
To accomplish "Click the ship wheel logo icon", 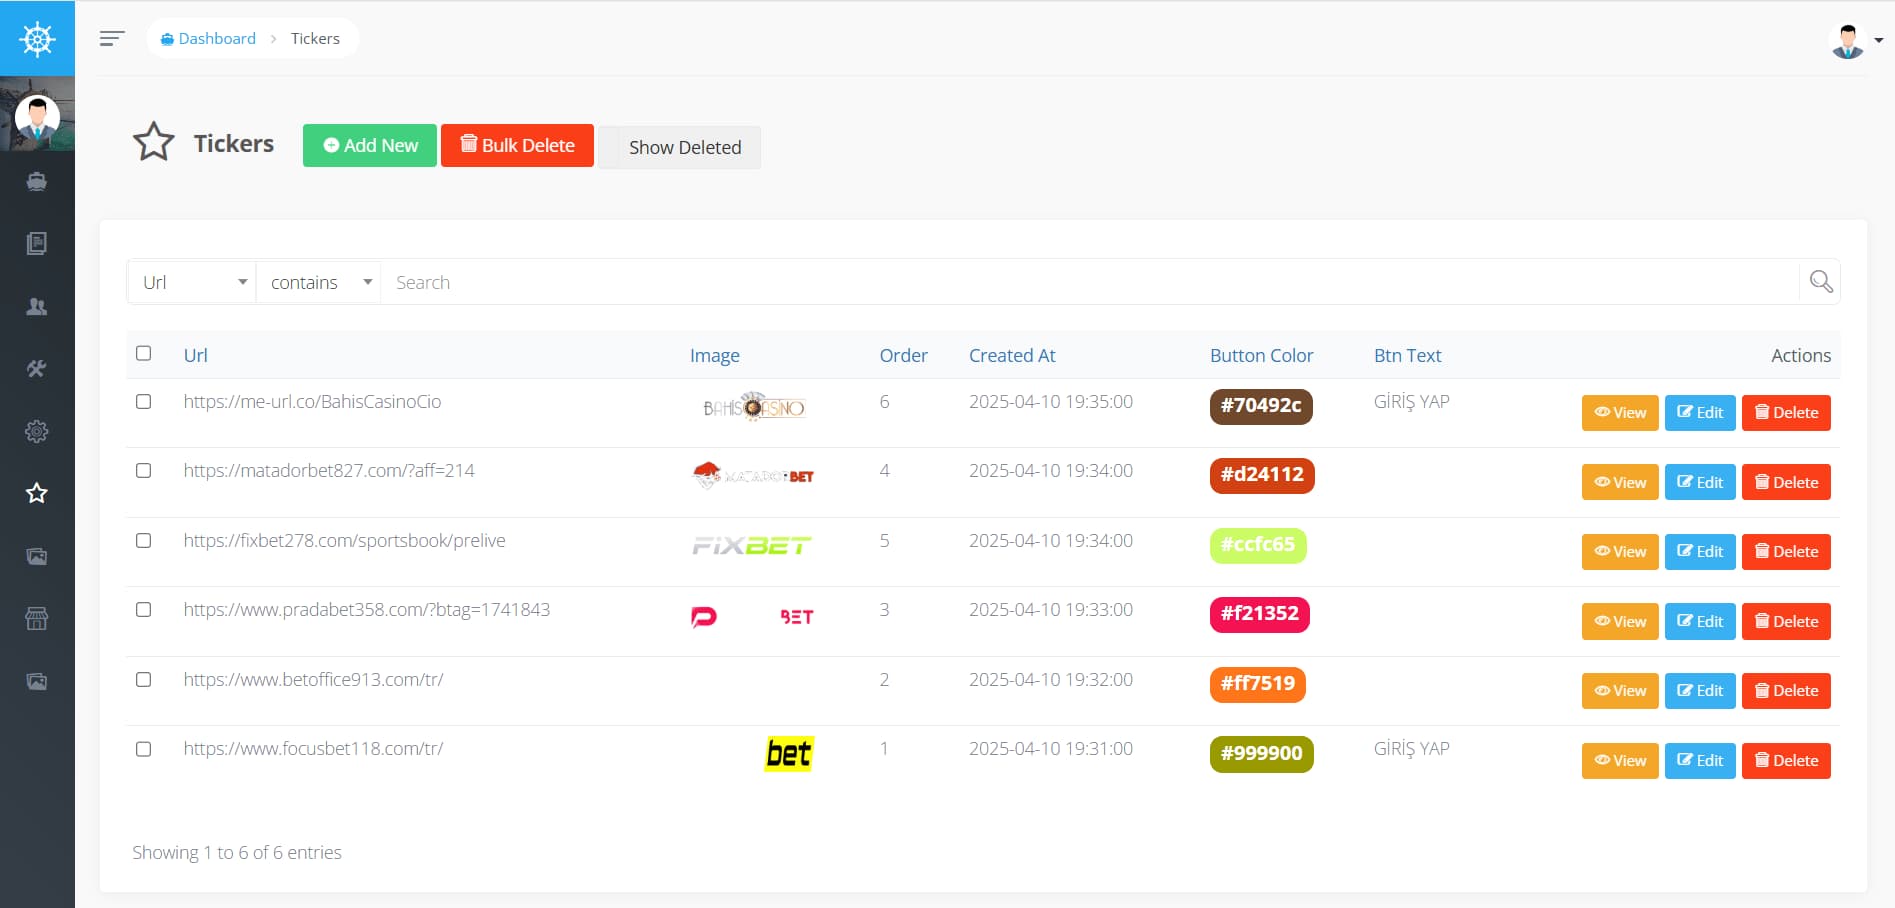I will [37, 39].
